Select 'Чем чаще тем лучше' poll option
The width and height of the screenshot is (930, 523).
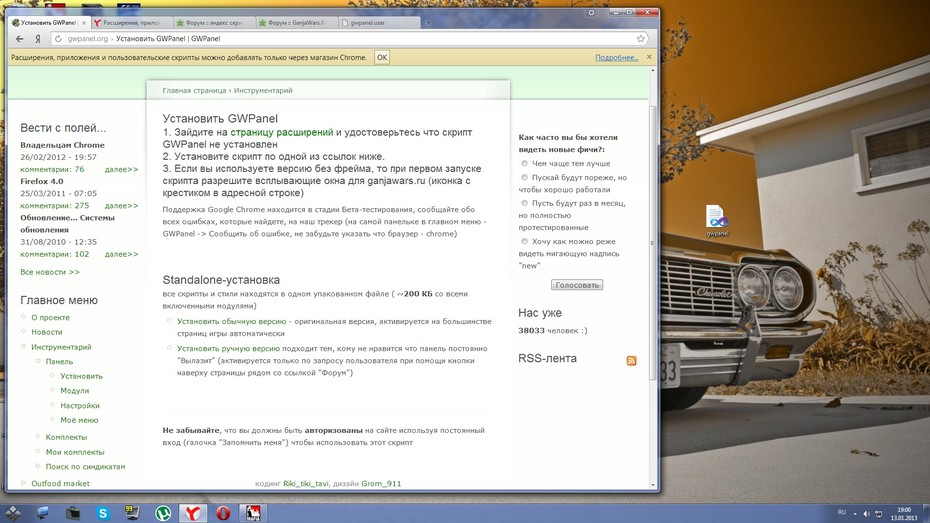(524, 163)
